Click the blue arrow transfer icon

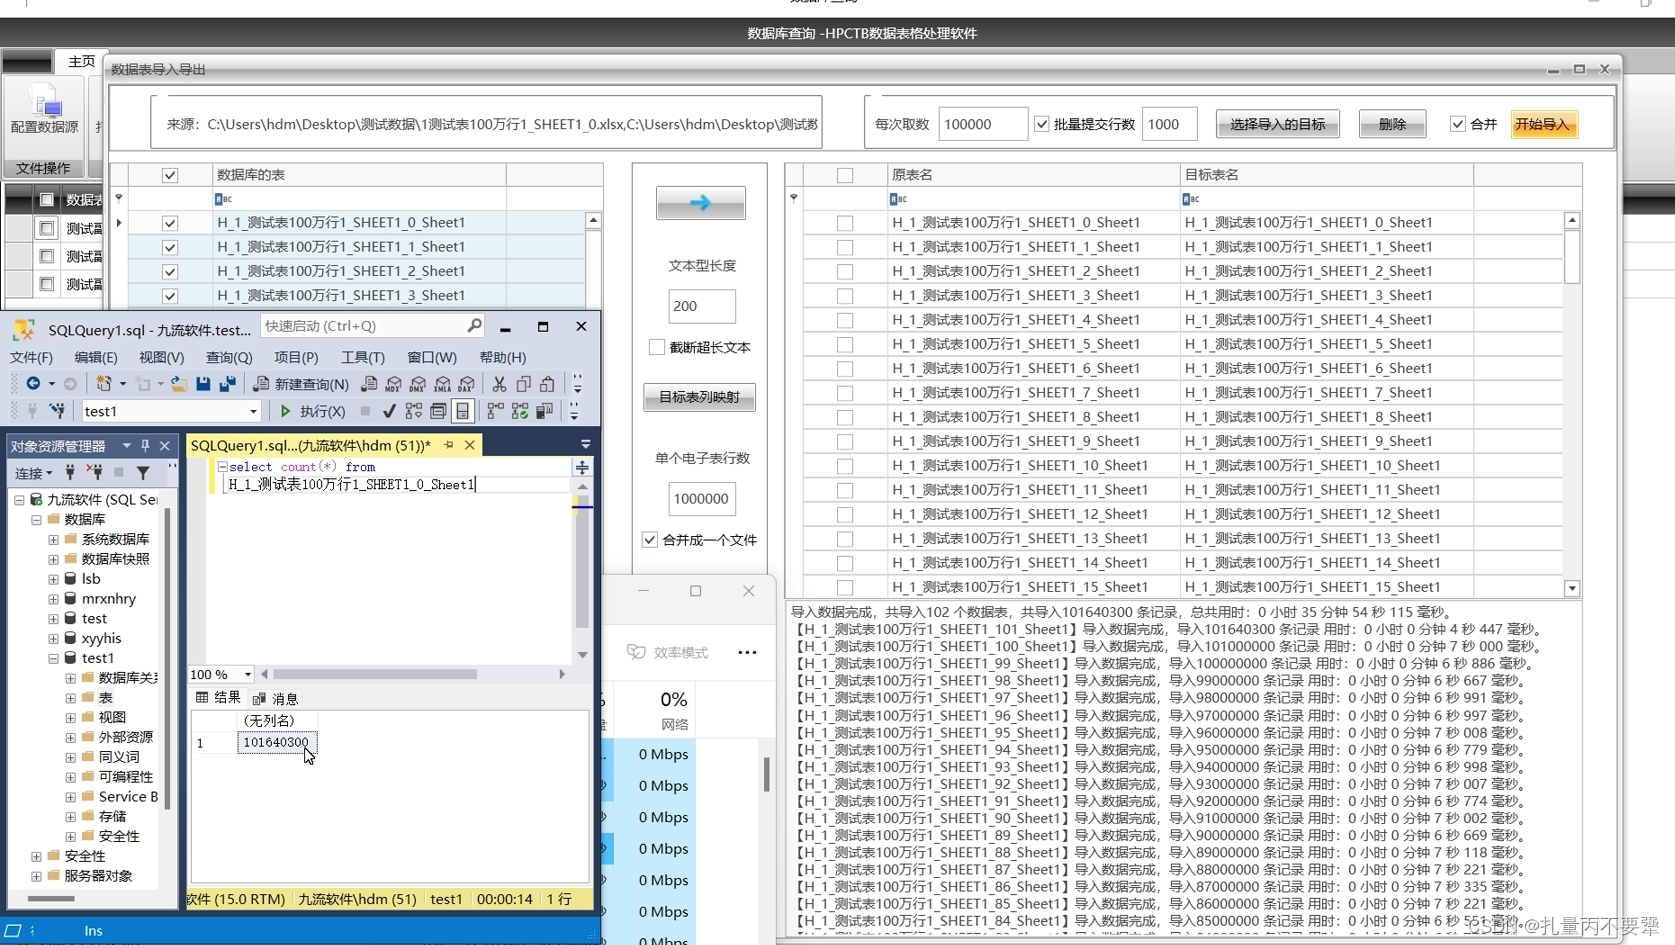(x=700, y=203)
